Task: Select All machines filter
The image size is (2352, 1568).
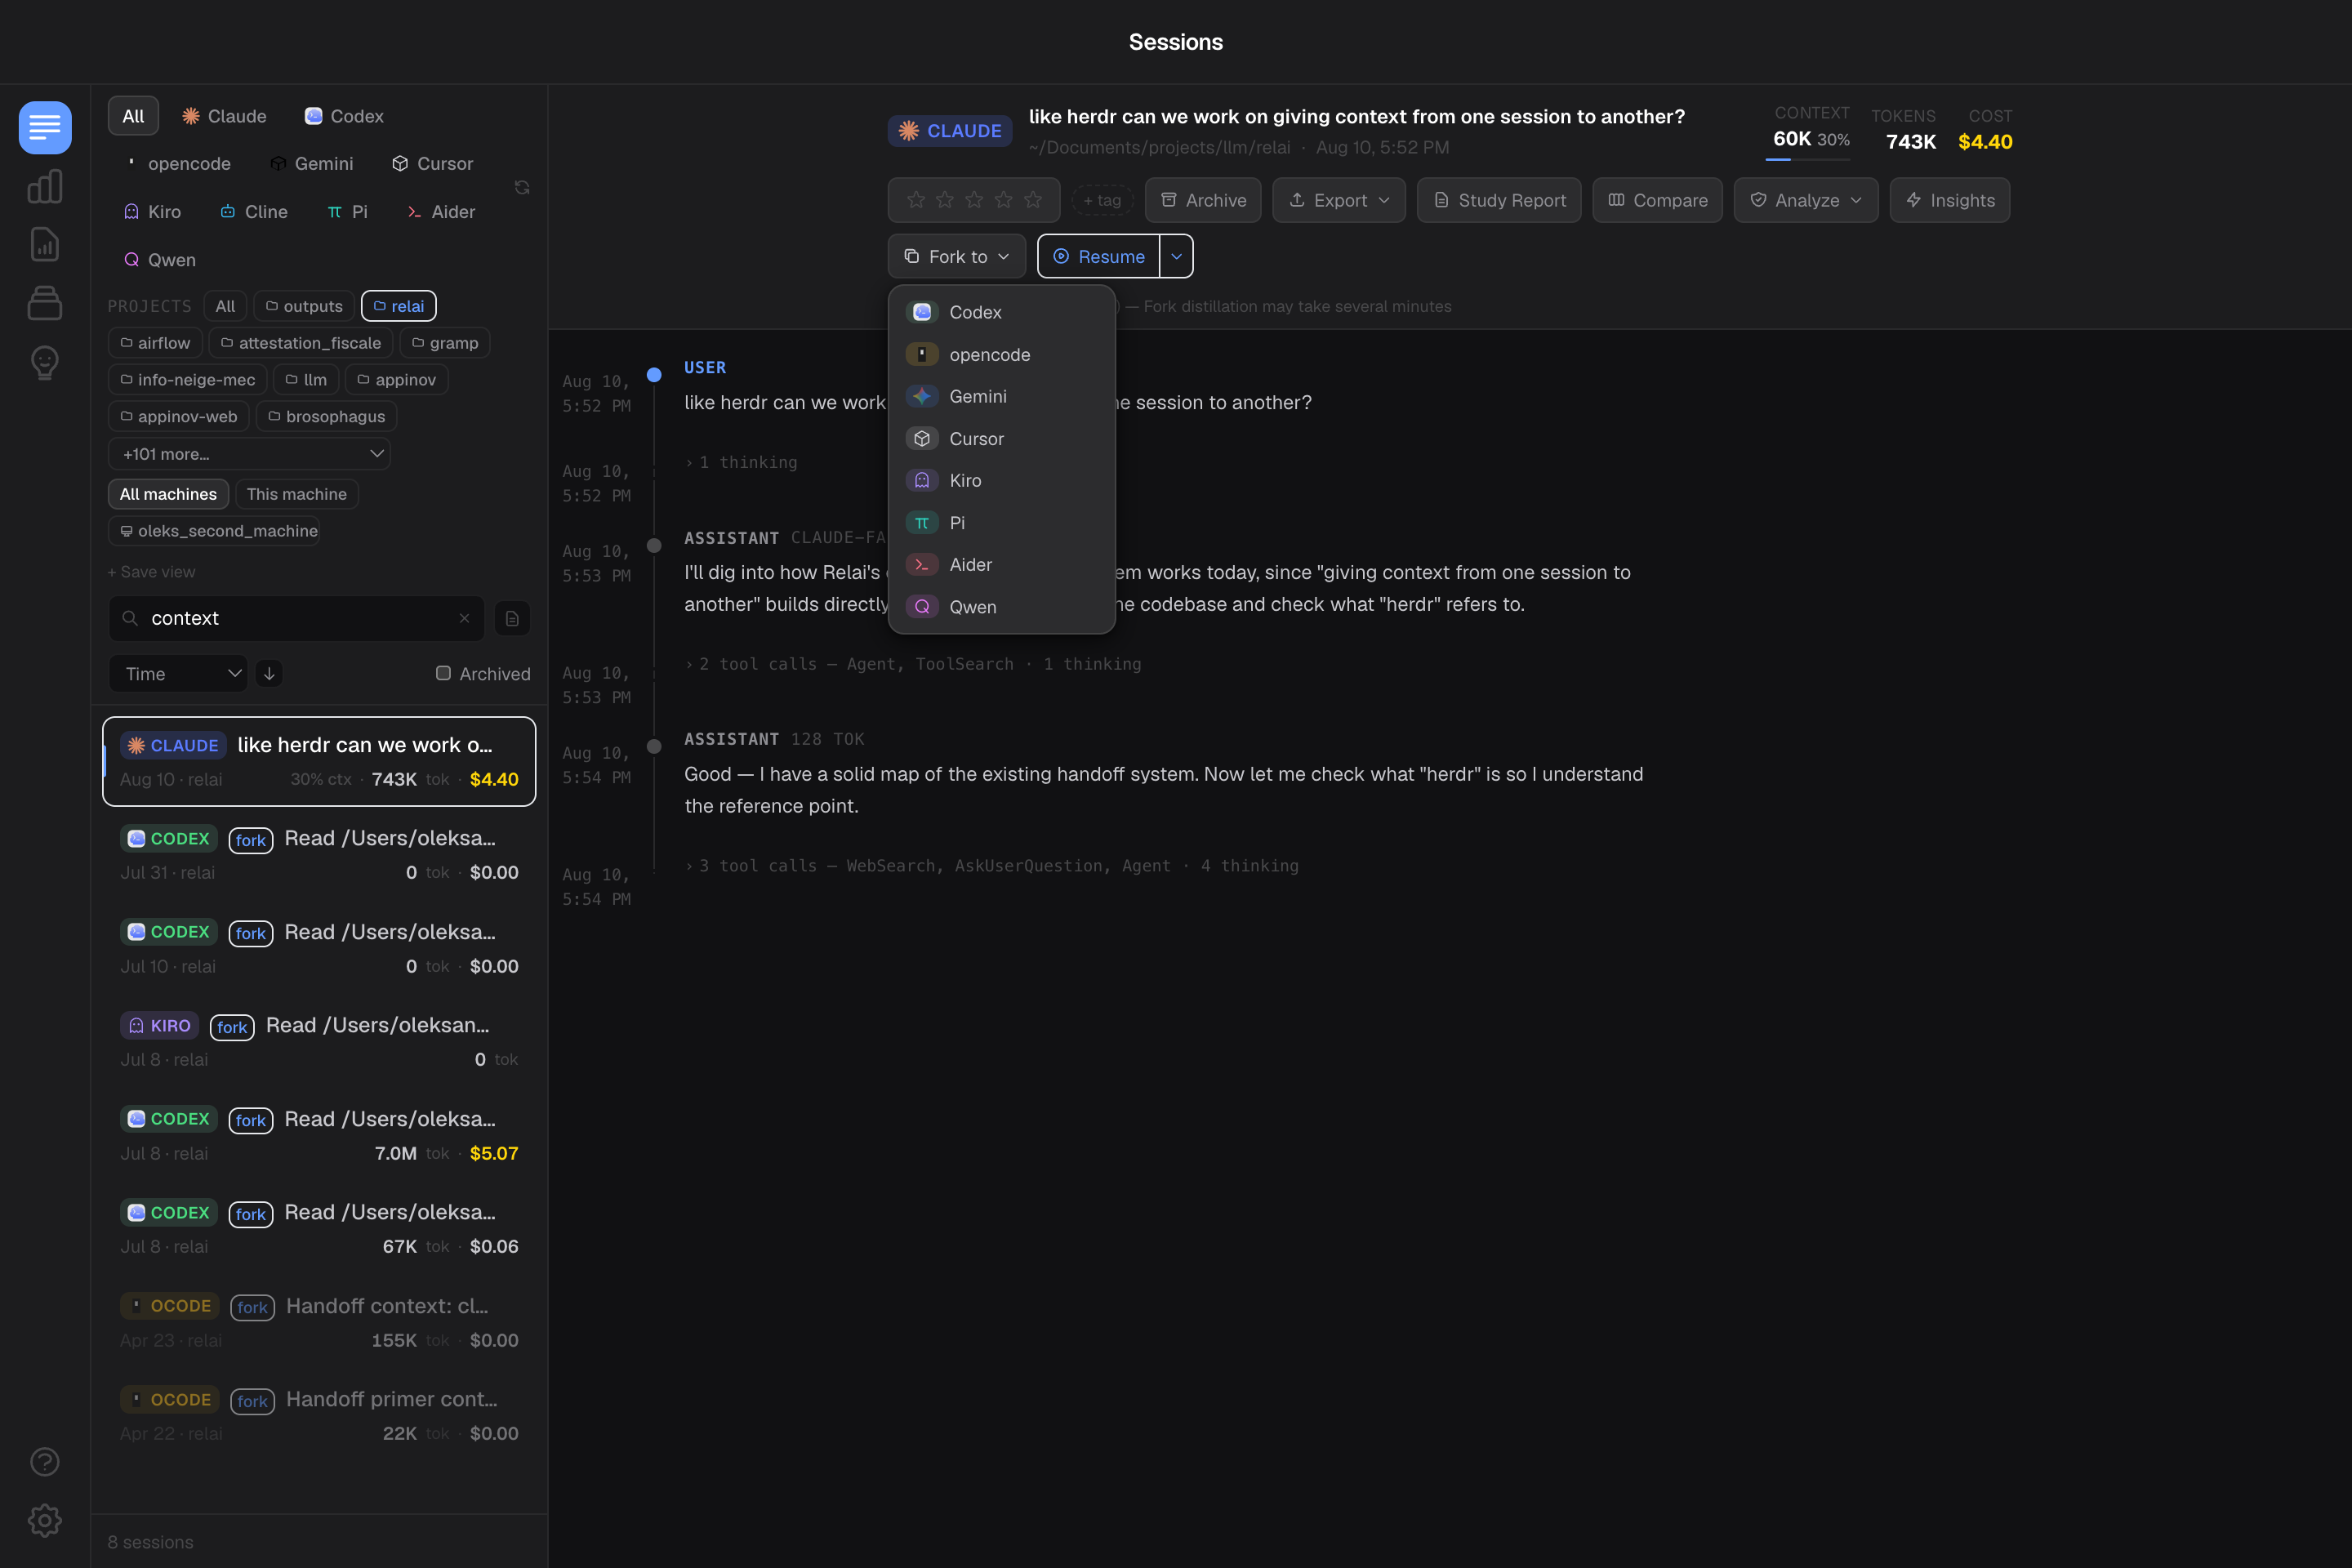Action: click(168, 494)
